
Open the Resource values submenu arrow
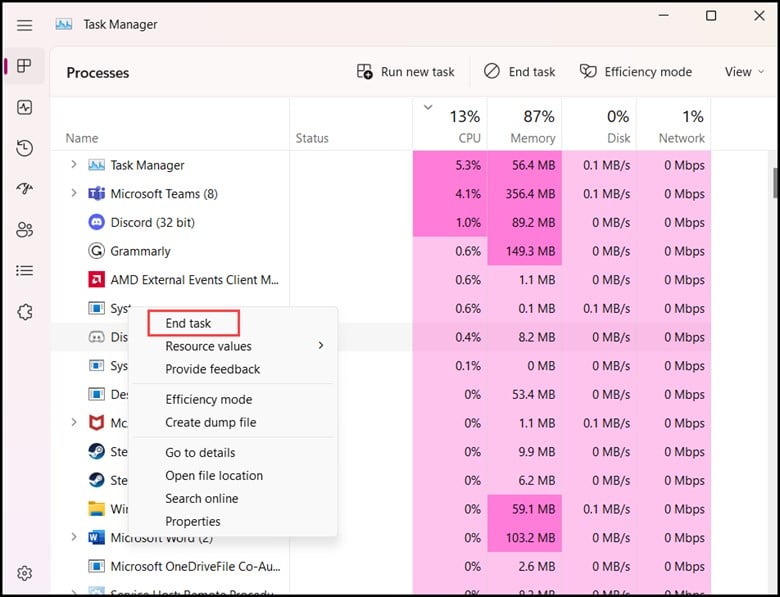click(321, 345)
